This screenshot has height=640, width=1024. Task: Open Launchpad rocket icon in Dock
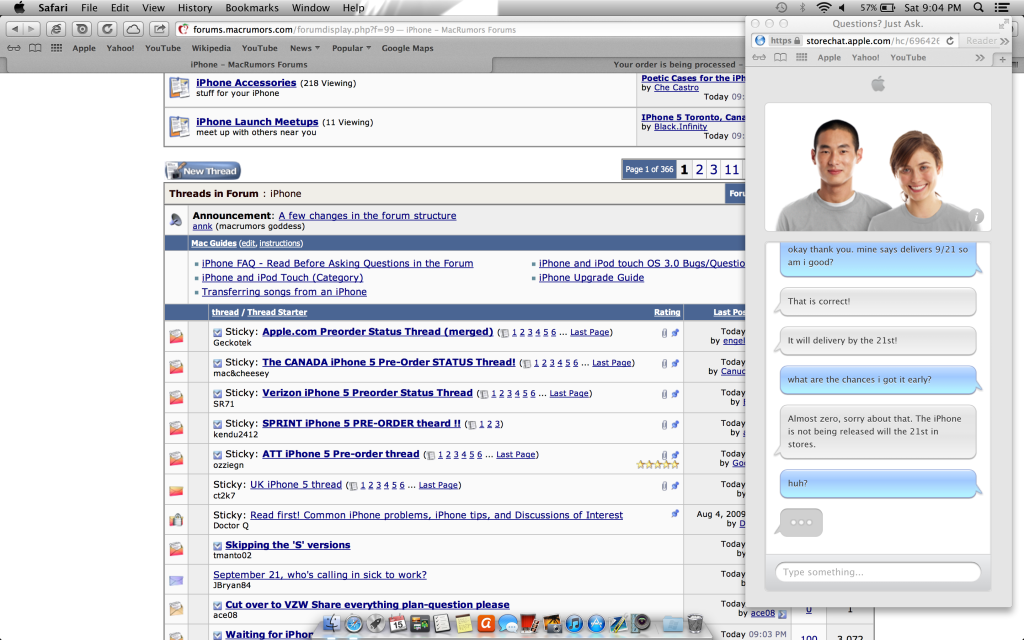[376, 624]
